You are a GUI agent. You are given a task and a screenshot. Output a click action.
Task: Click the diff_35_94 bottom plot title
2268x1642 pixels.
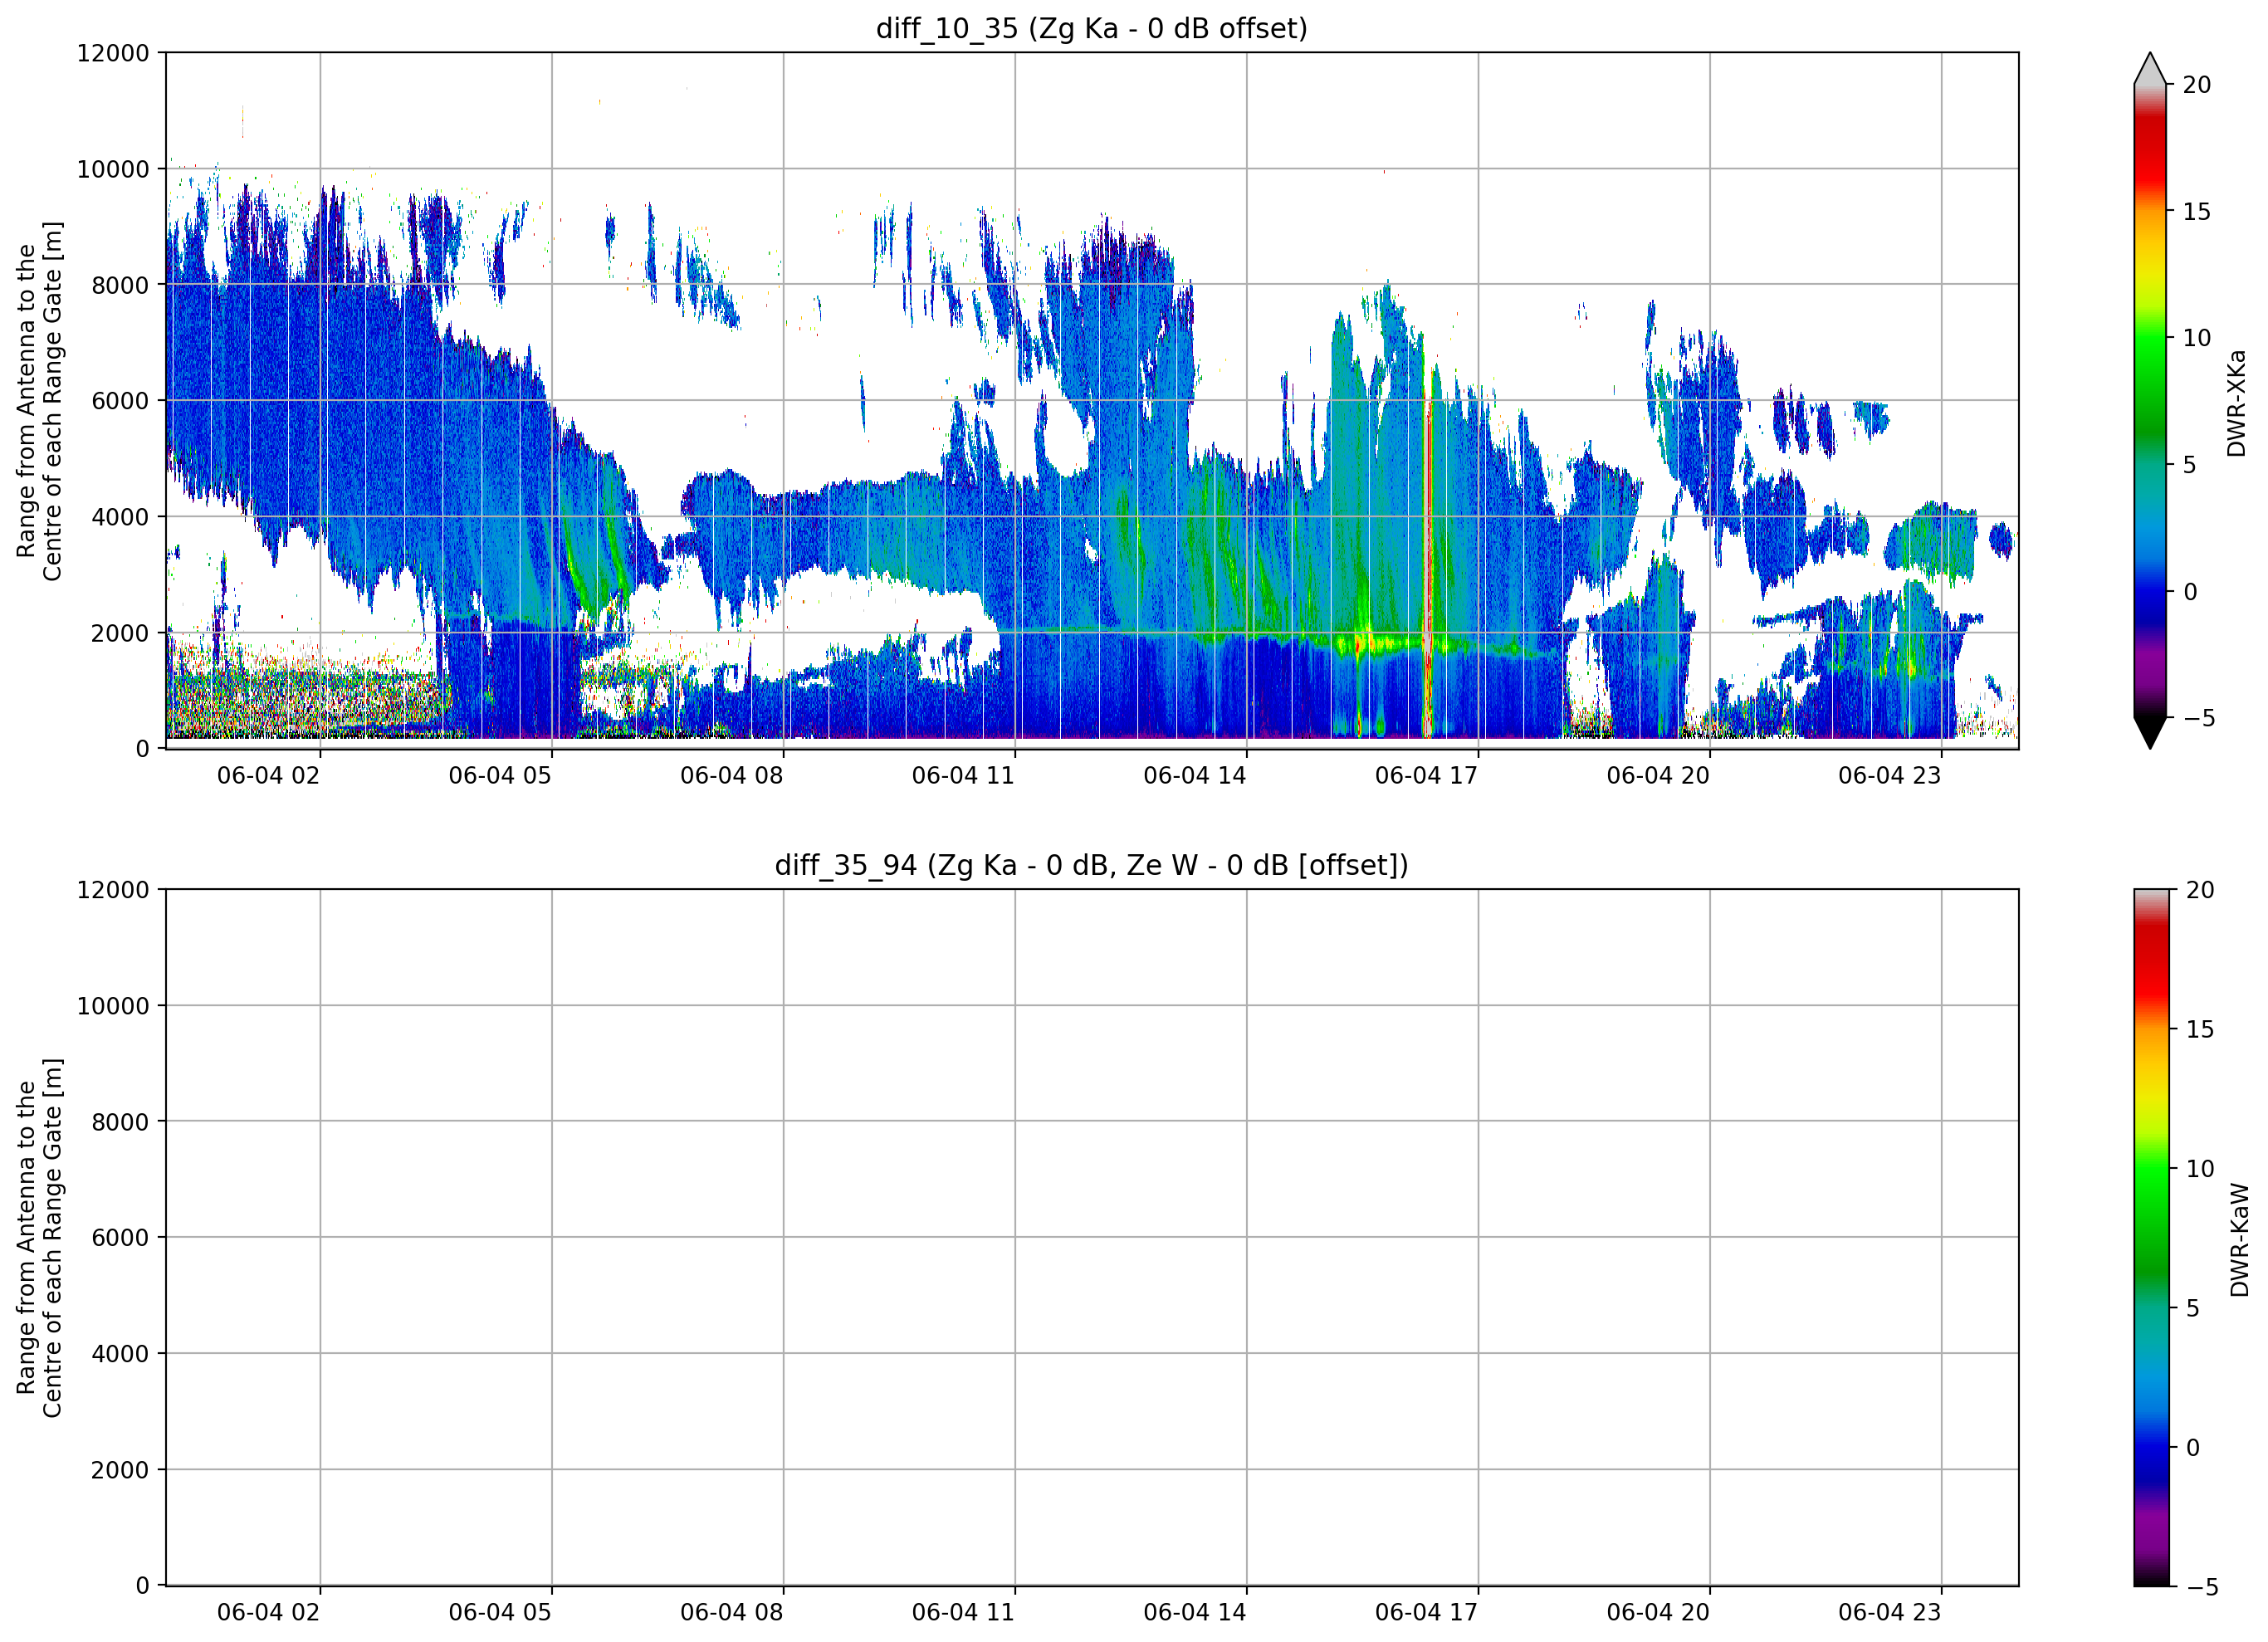1091,865
